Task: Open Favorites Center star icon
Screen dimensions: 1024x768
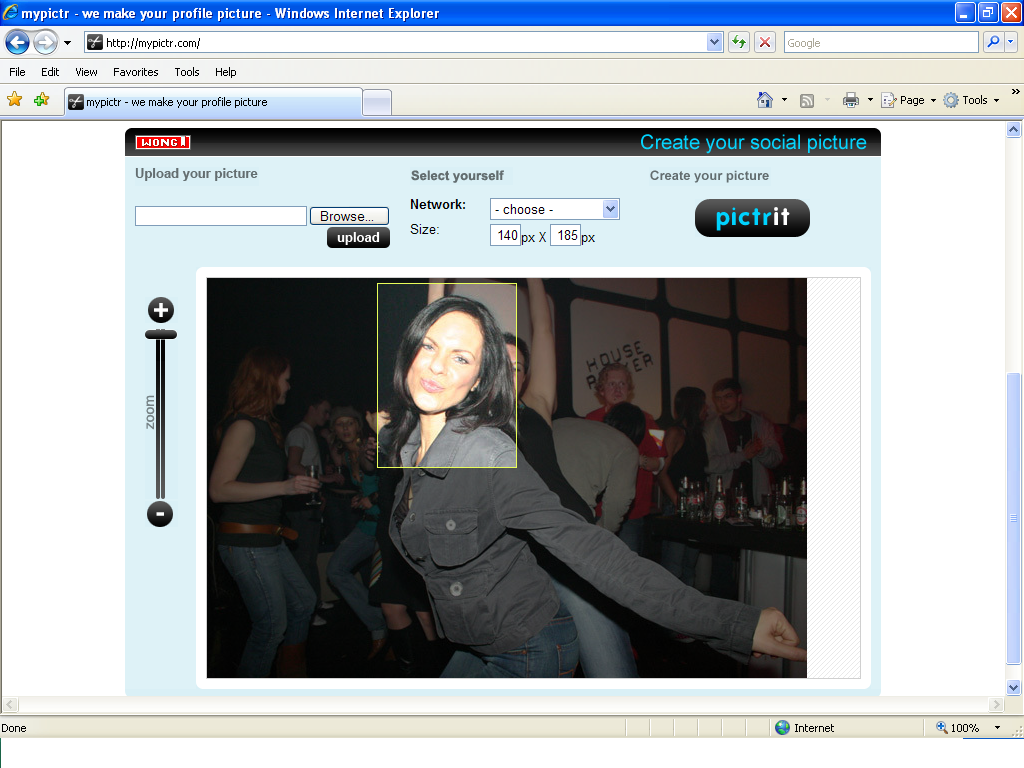Action: [x=14, y=100]
